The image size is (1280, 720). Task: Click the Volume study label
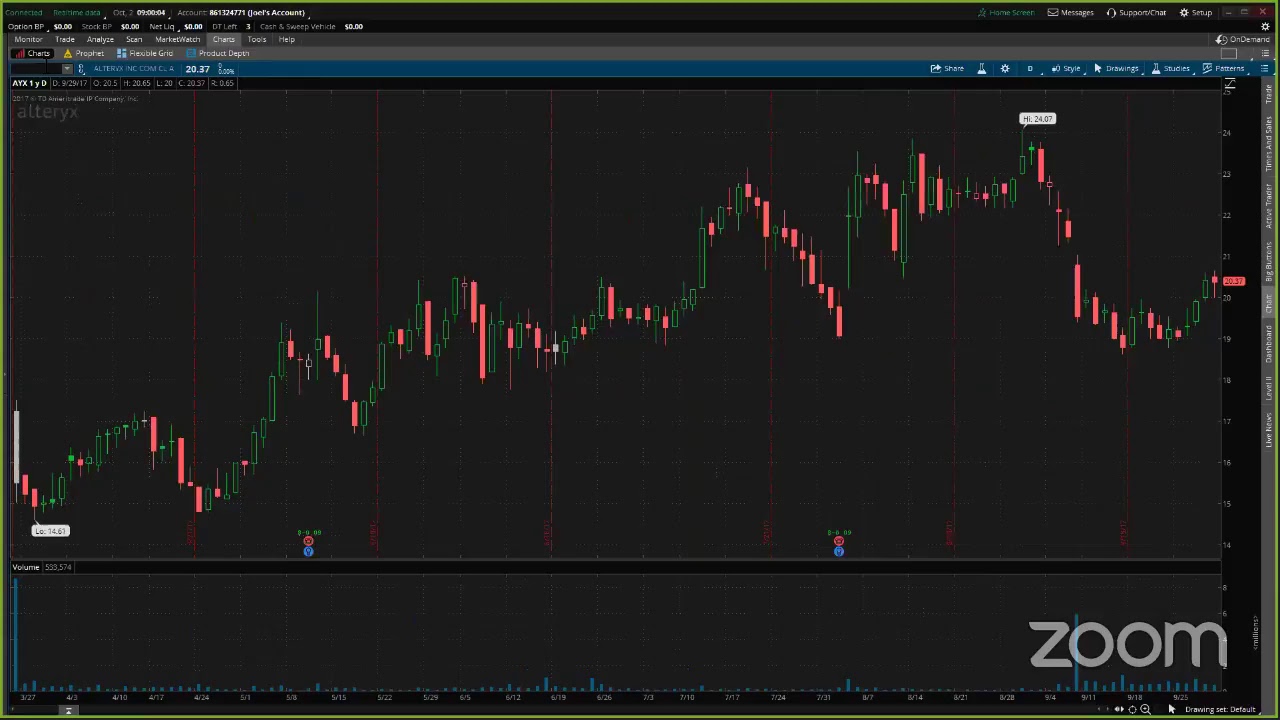pos(26,567)
